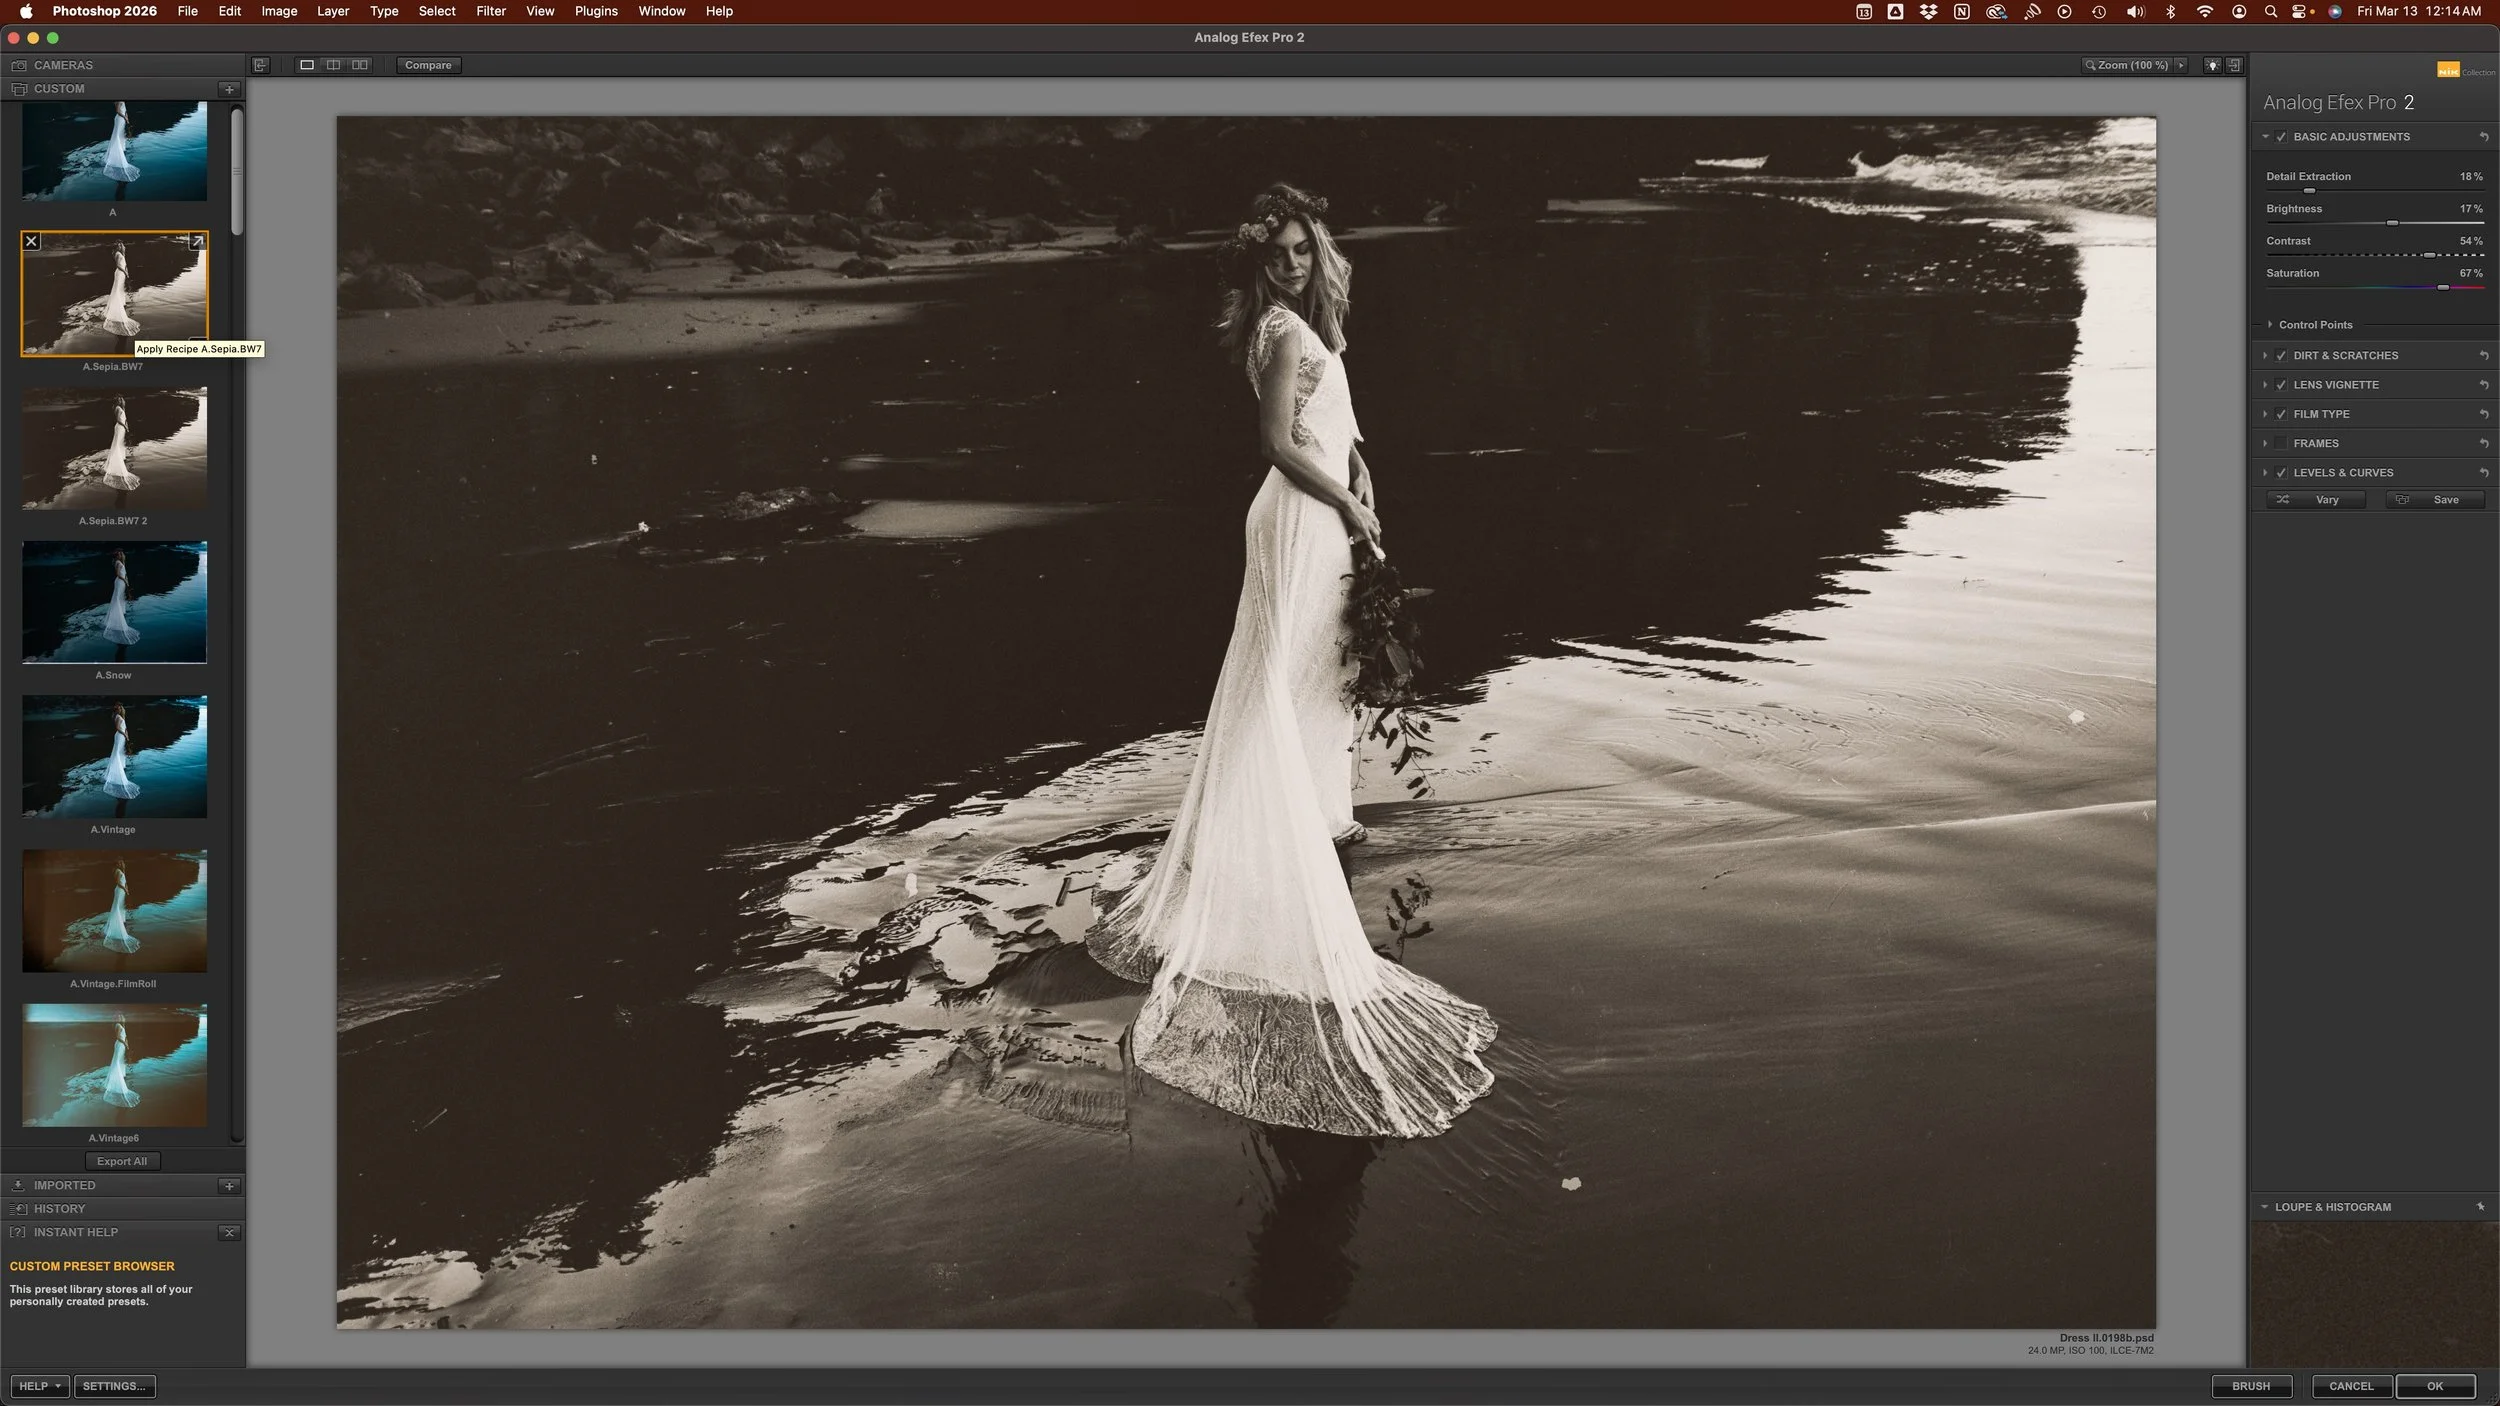Viewport: 2500px width, 1406px height.
Task: Reset the Basic Adjustments section
Action: coord(2486,136)
